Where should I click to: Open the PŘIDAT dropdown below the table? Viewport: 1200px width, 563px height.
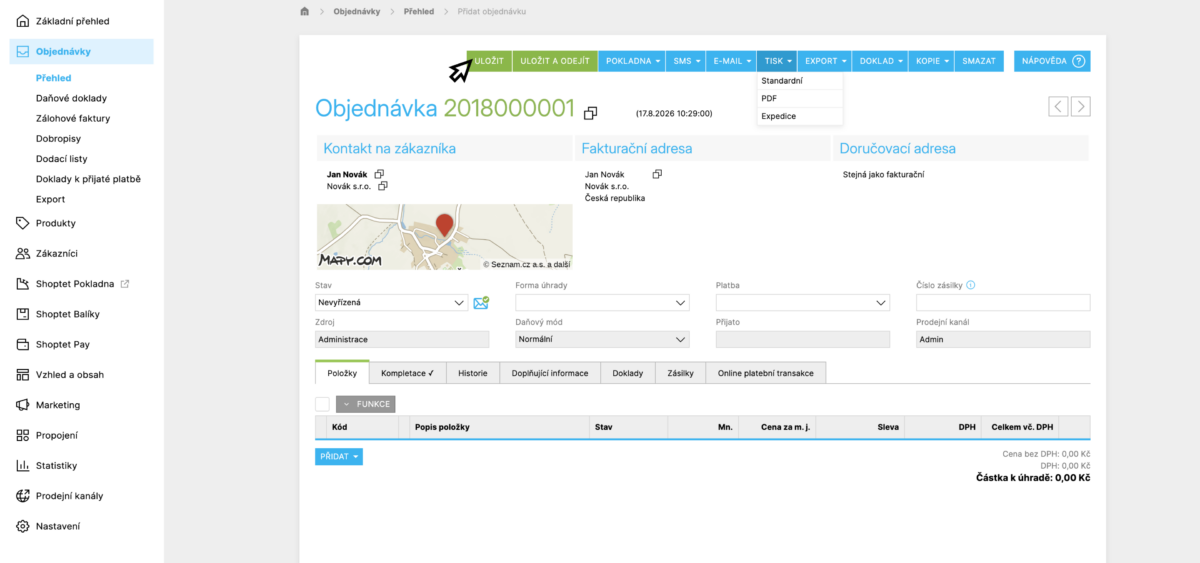339,456
